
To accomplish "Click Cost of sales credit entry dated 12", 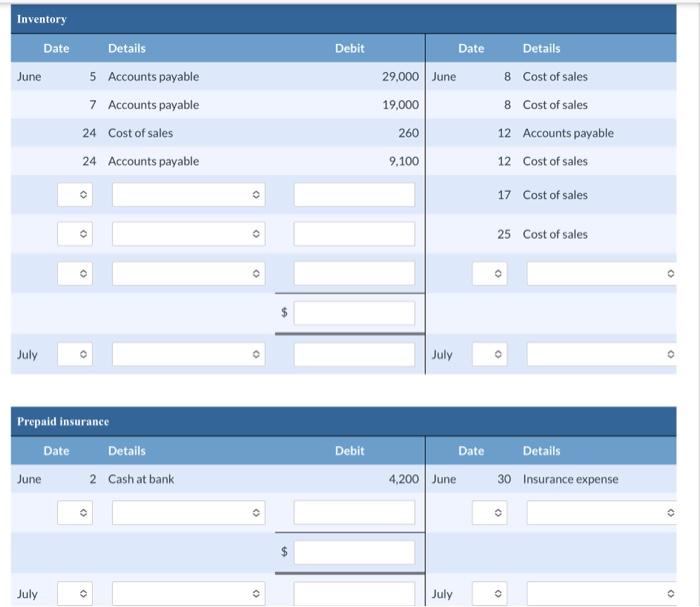I will [x=555, y=161].
